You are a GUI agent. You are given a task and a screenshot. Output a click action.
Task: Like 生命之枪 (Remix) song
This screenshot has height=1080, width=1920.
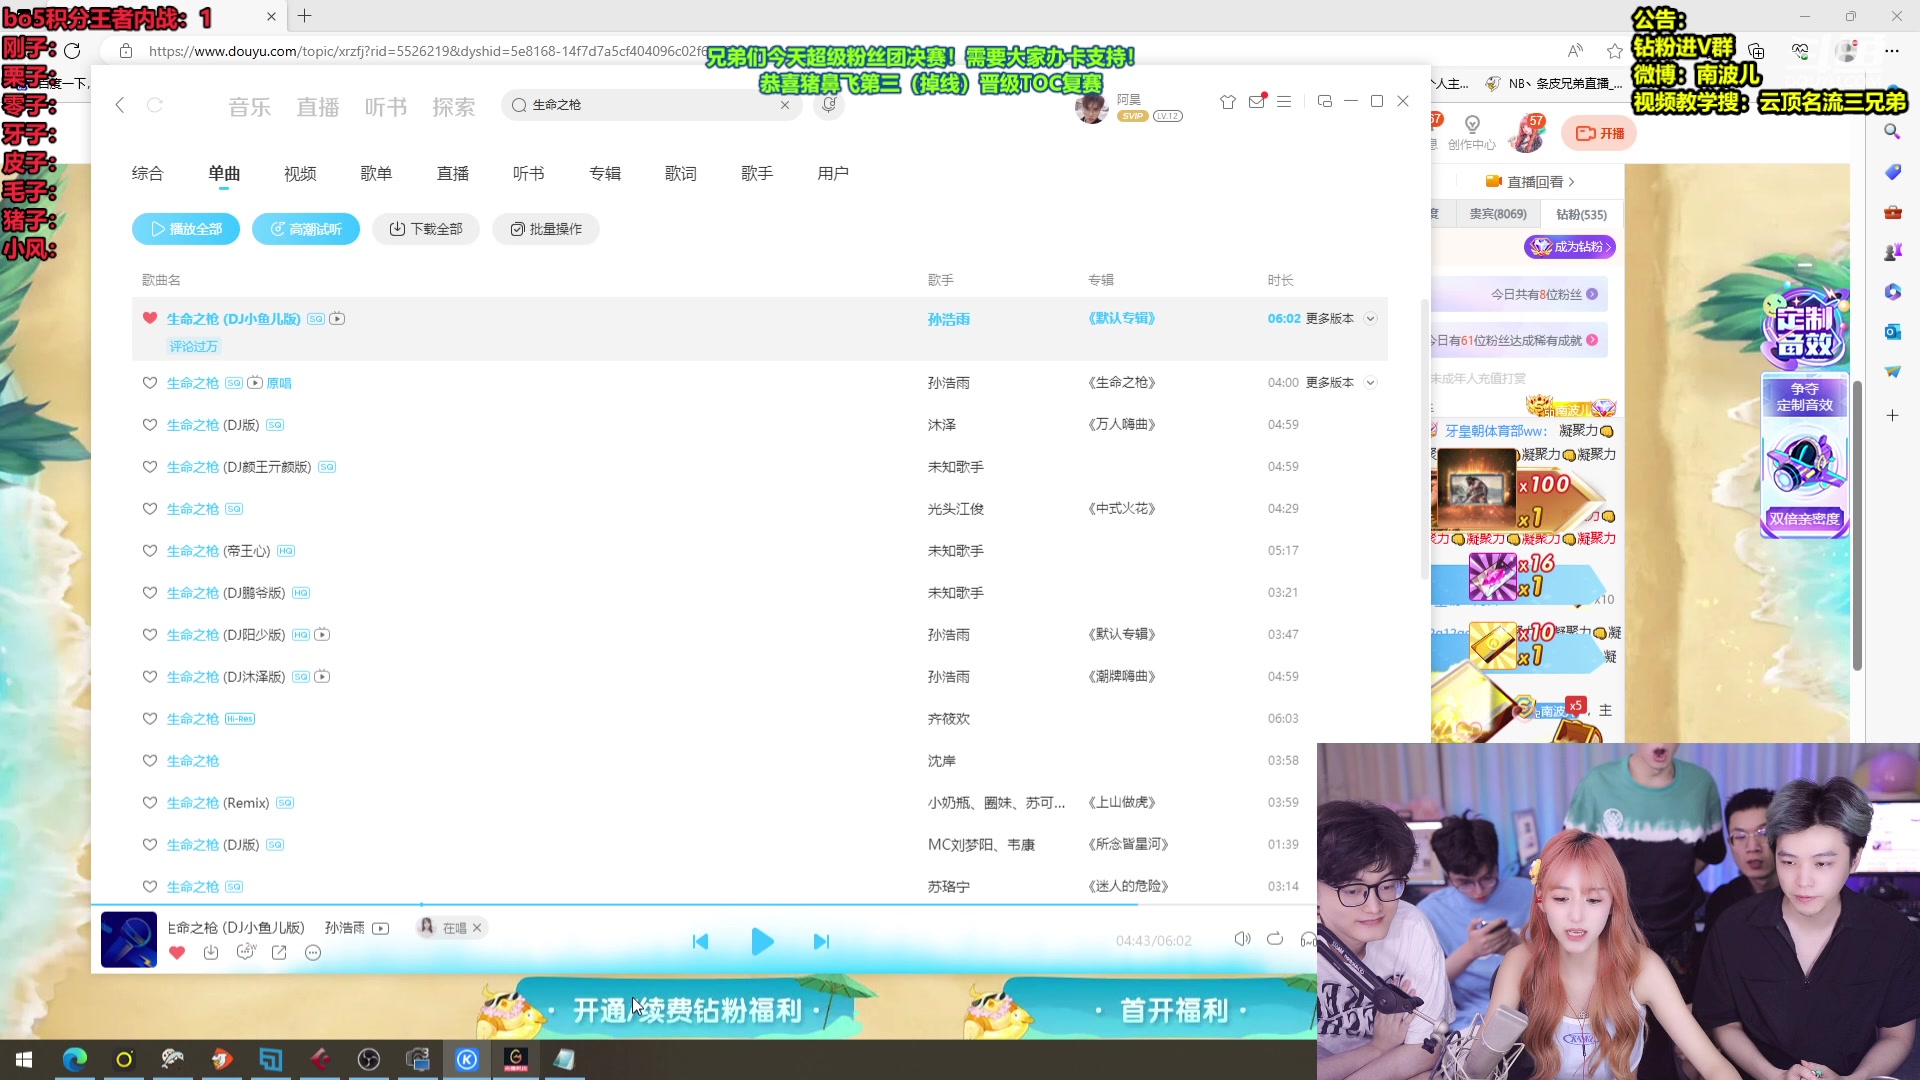150,803
